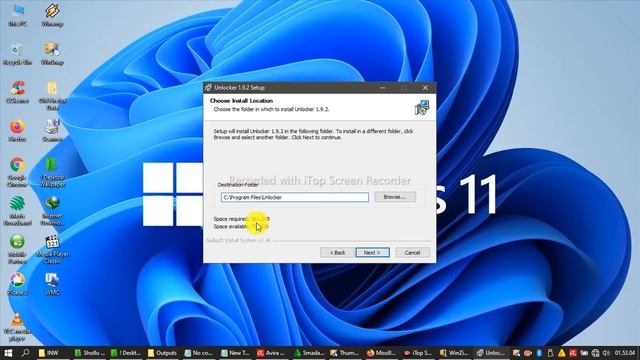Go Back in Unlocker Setup
The height and width of the screenshot is (360, 640).
tap(337, 253)
